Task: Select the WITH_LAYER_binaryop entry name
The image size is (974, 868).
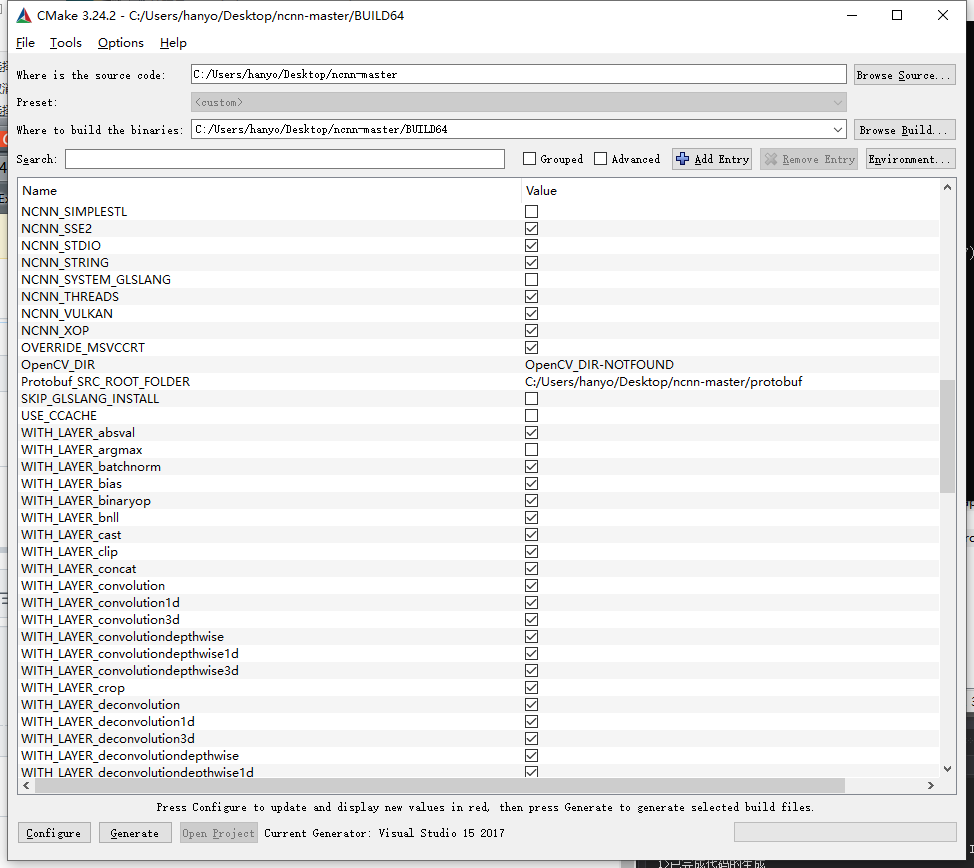Action: click(86, 501)
